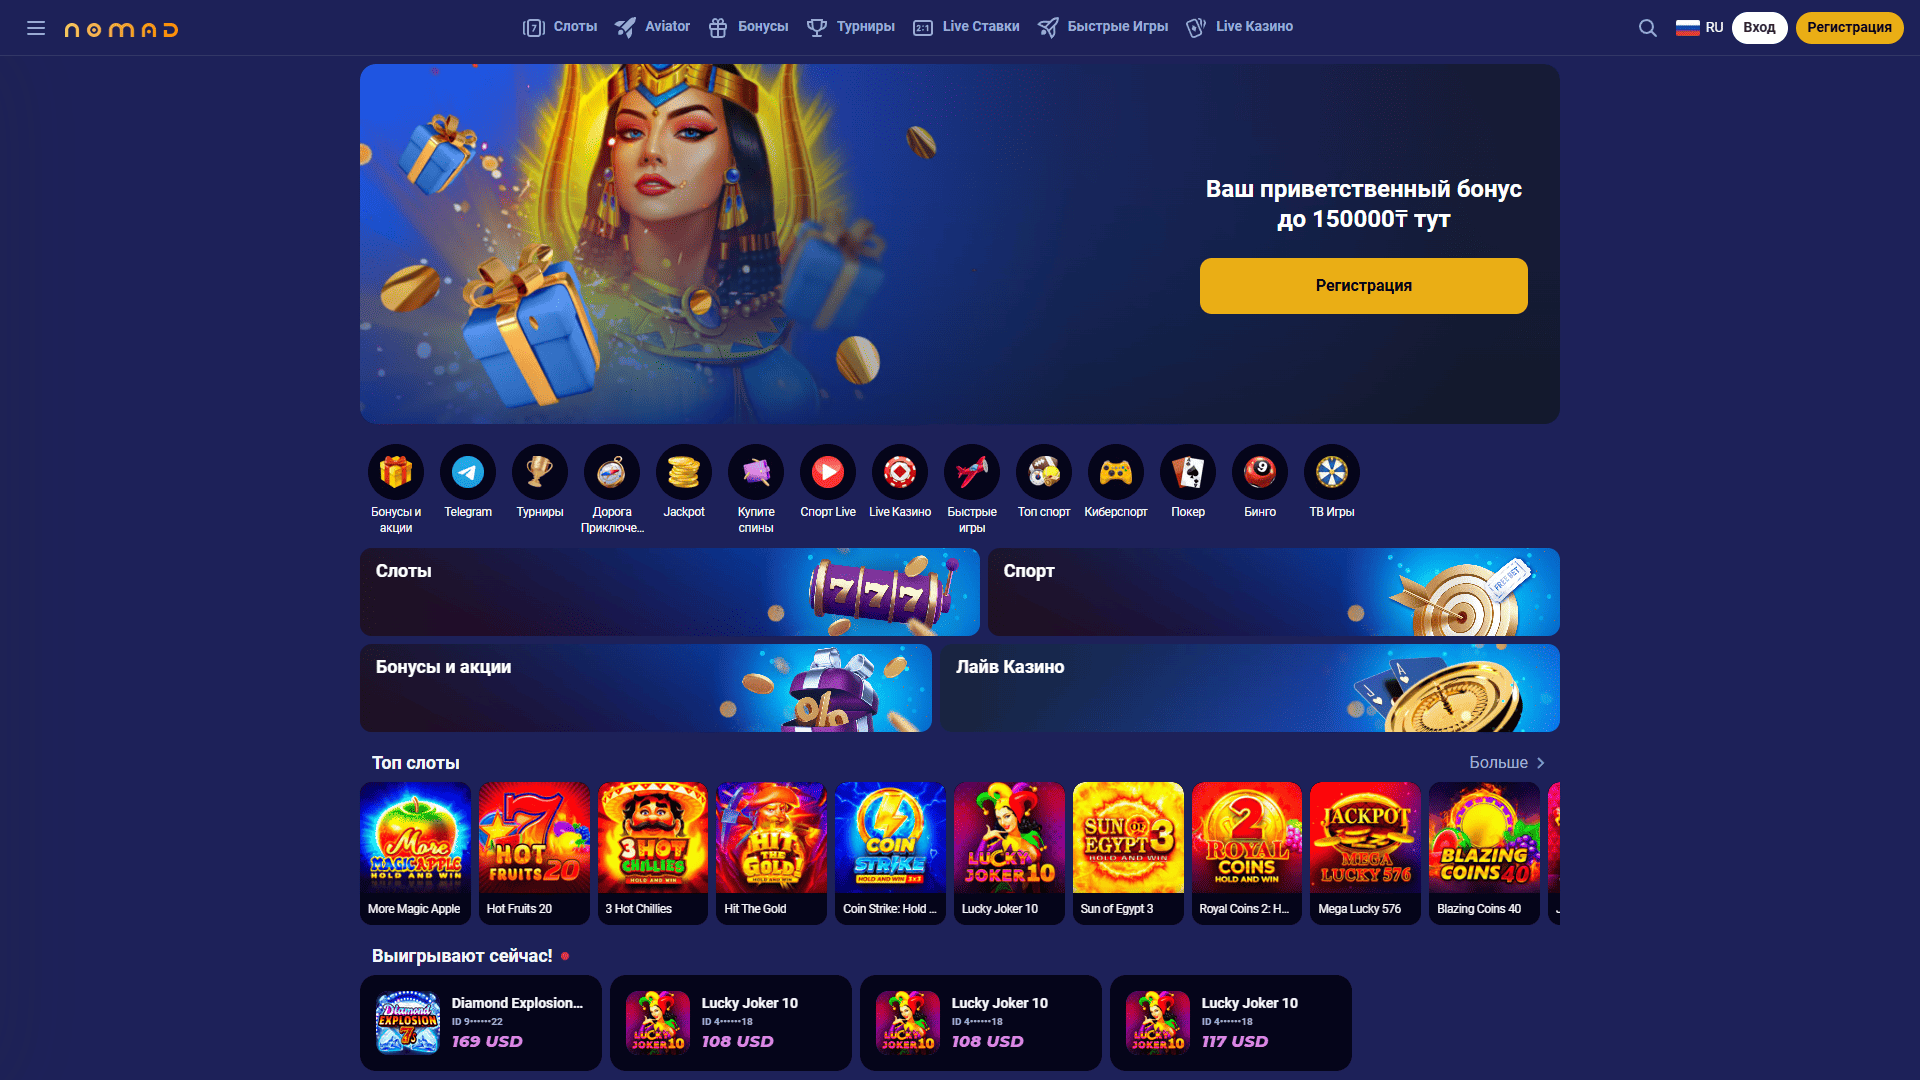
Task: Open the Hot Fruits 20 slot thumbnail
Action: (534, 853)
